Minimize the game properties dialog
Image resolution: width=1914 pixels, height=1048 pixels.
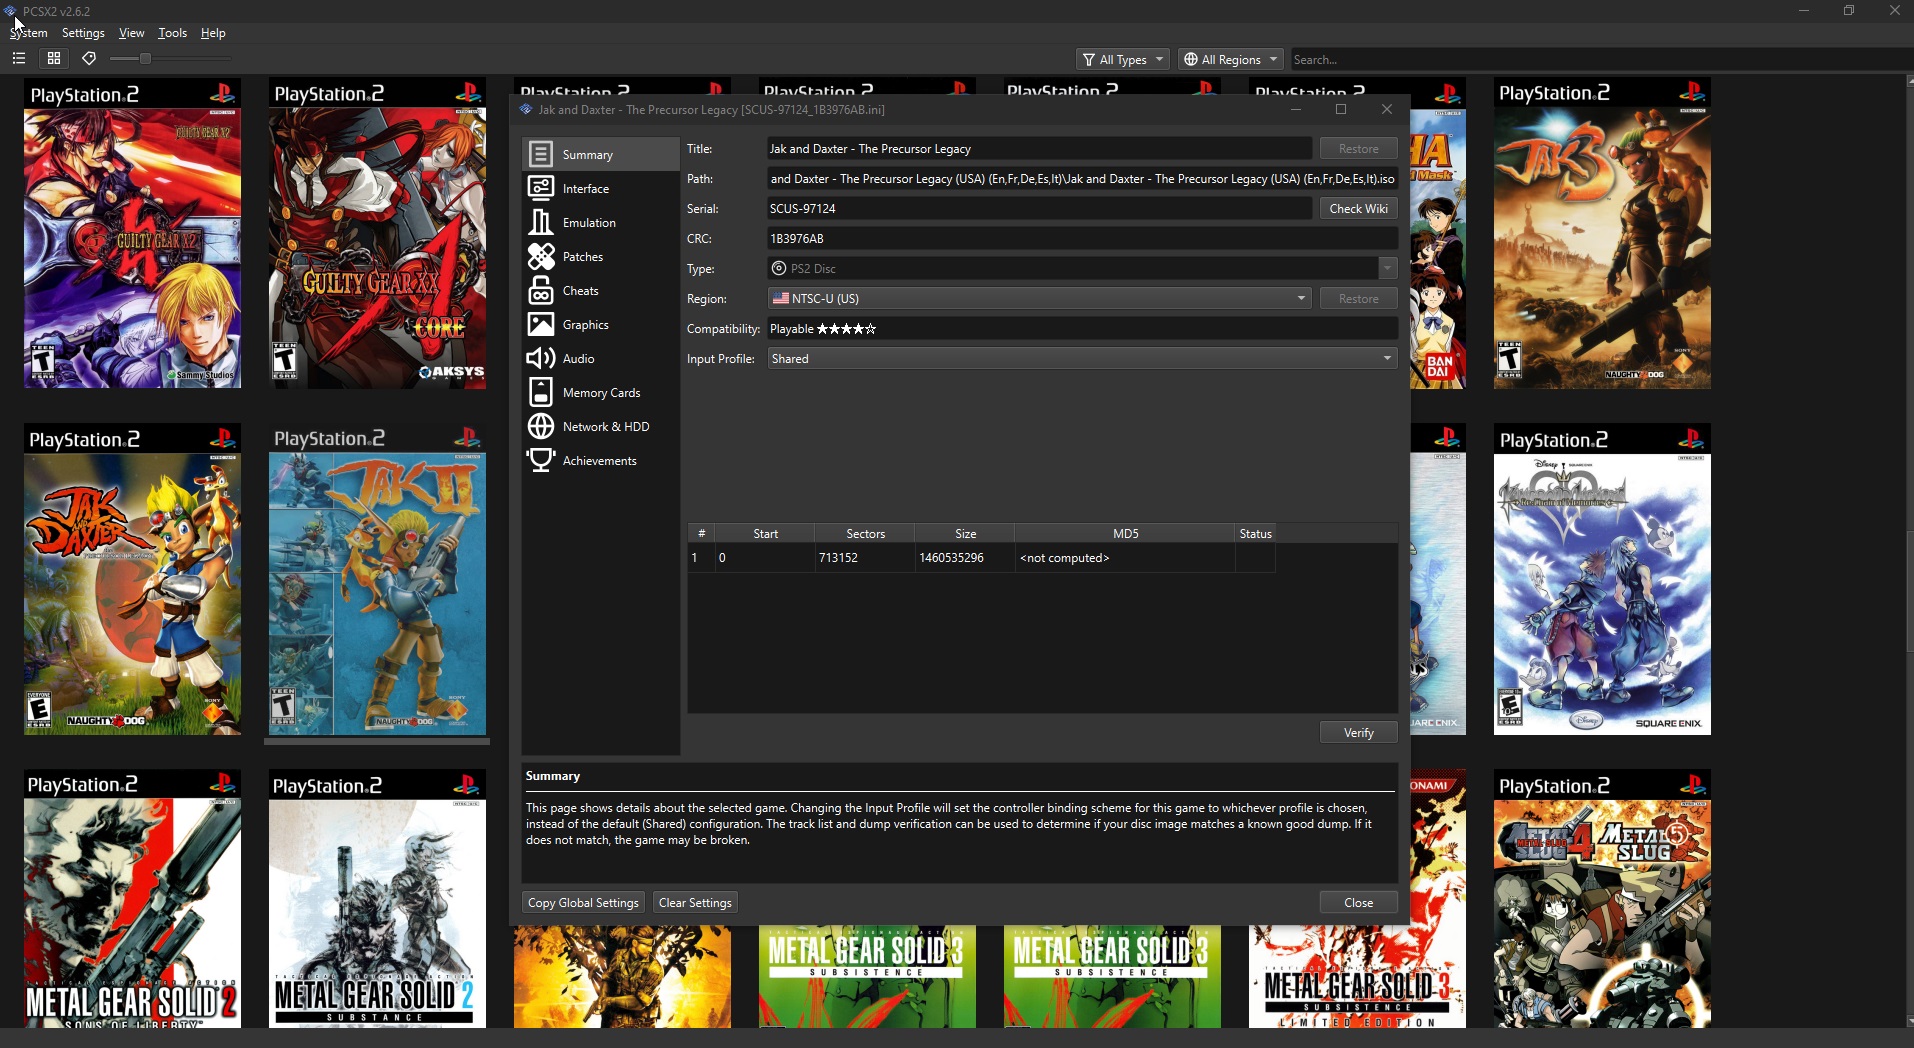pyautogui.click(x=1296, y=109)
